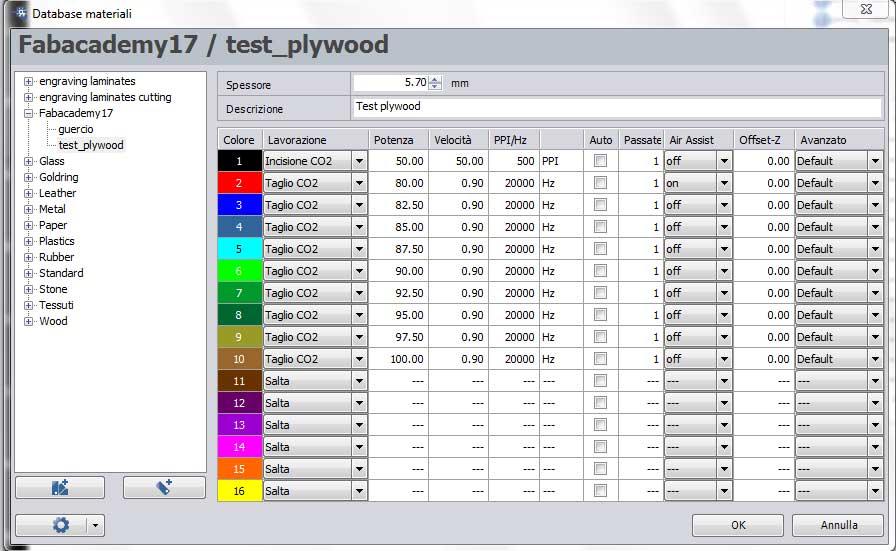Check the Auto box for row 16
Viewport: 896px width, 551px height.
[x=600, y=491]
